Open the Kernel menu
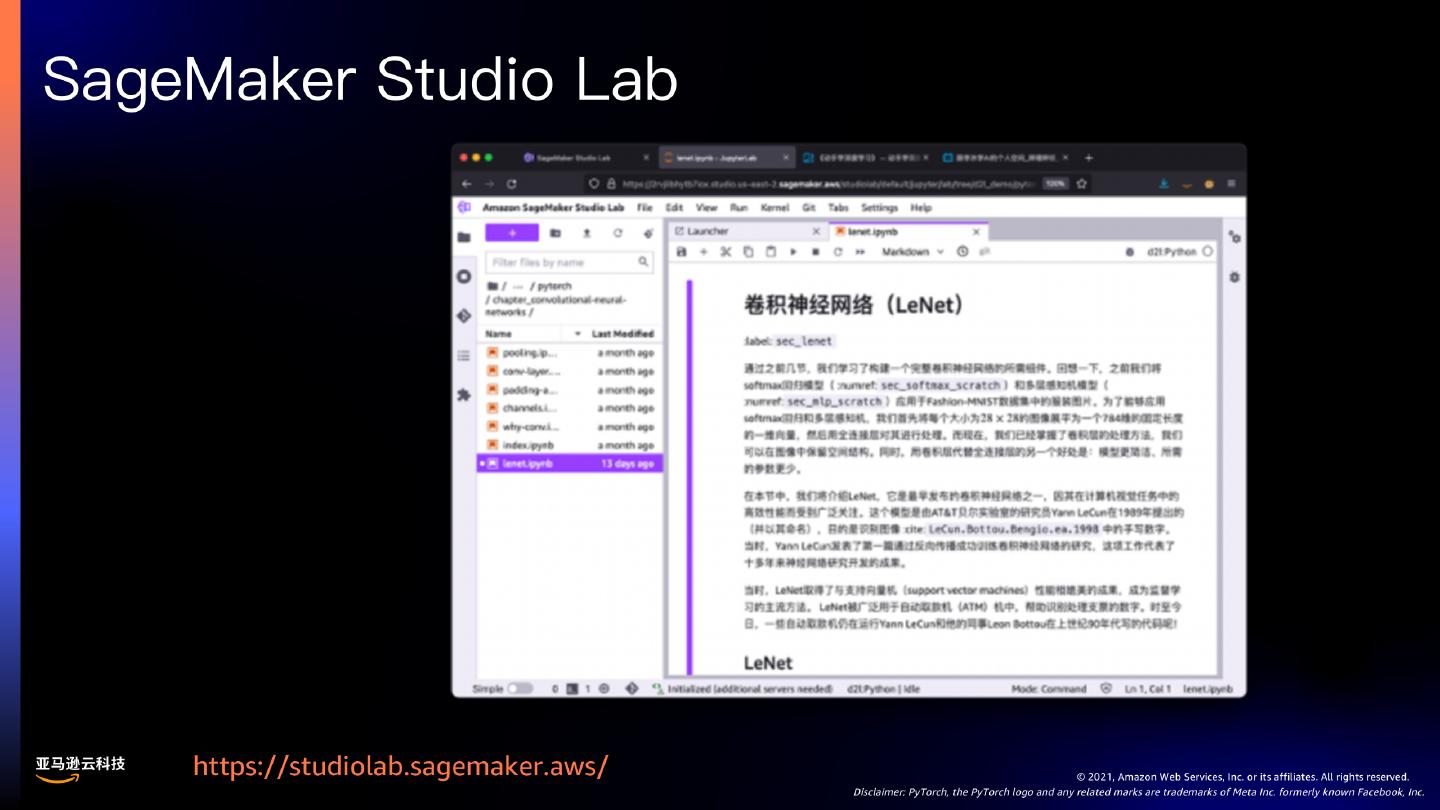 point(775,208)
